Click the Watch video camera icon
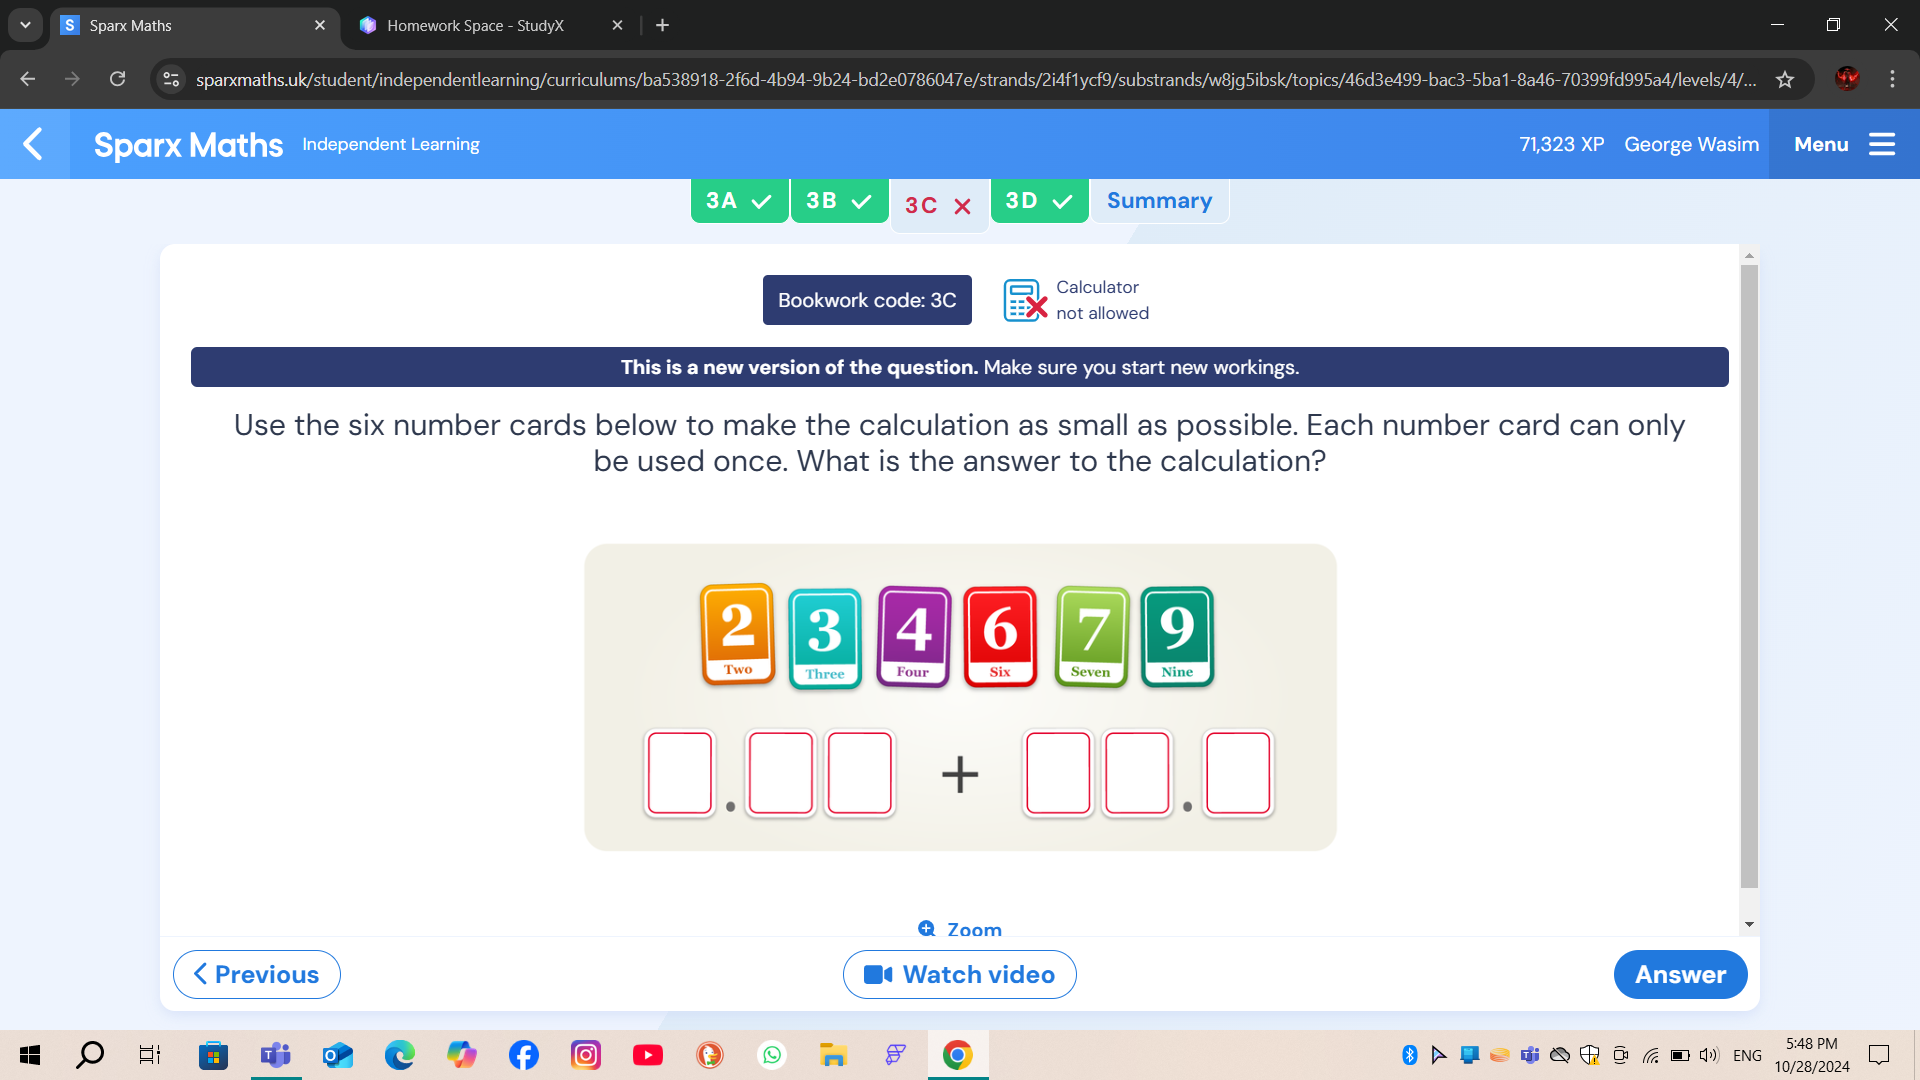This screenshot has width=1920, height=1080. click(877, 975)
